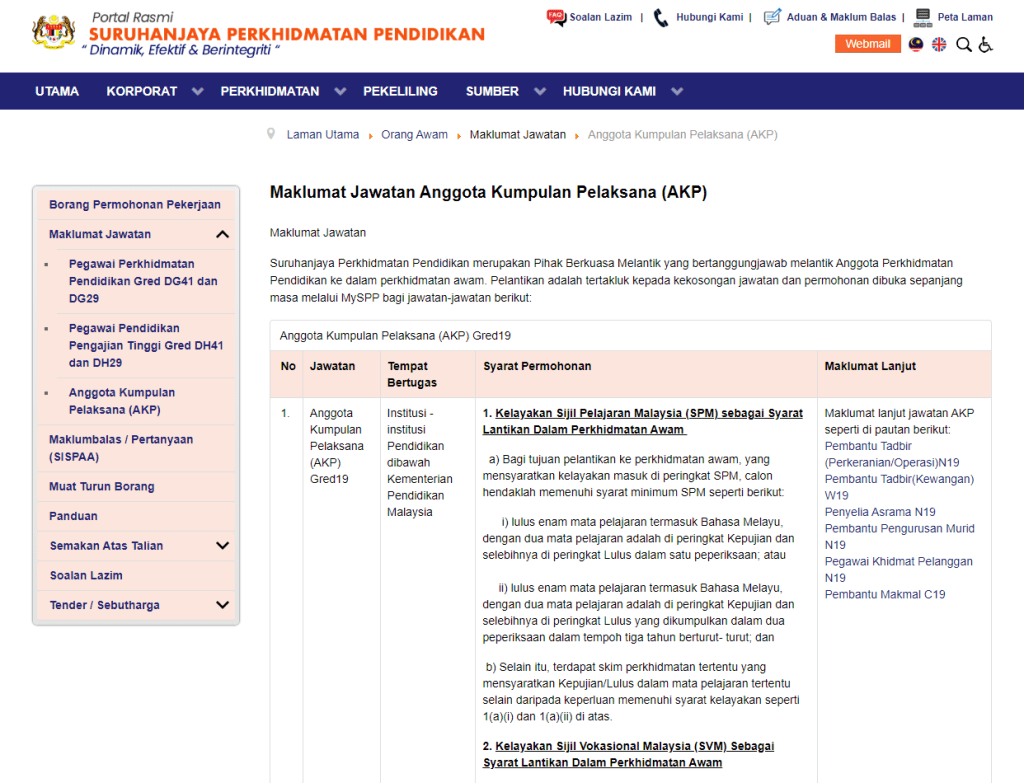
Task: Click the page title Maklumat Jawatan AKP
Action: click(x=488, y=192)
